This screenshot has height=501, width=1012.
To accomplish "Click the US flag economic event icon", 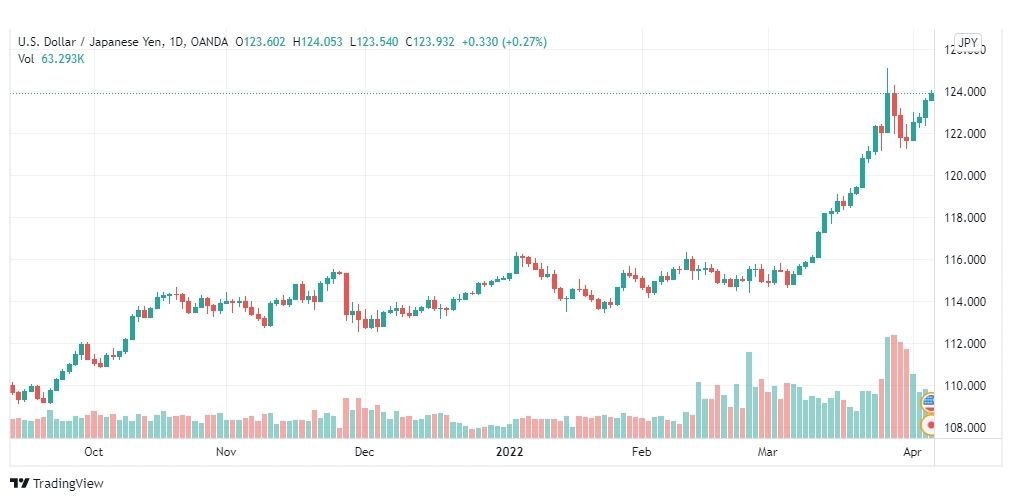I will pyautogui.click(x=930, y=403).
